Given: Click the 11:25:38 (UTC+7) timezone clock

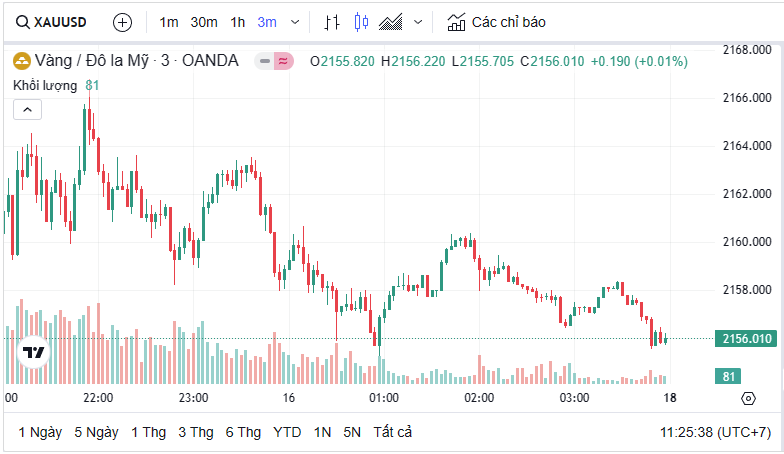Looking at the screenshot, I should pos(715,432).
